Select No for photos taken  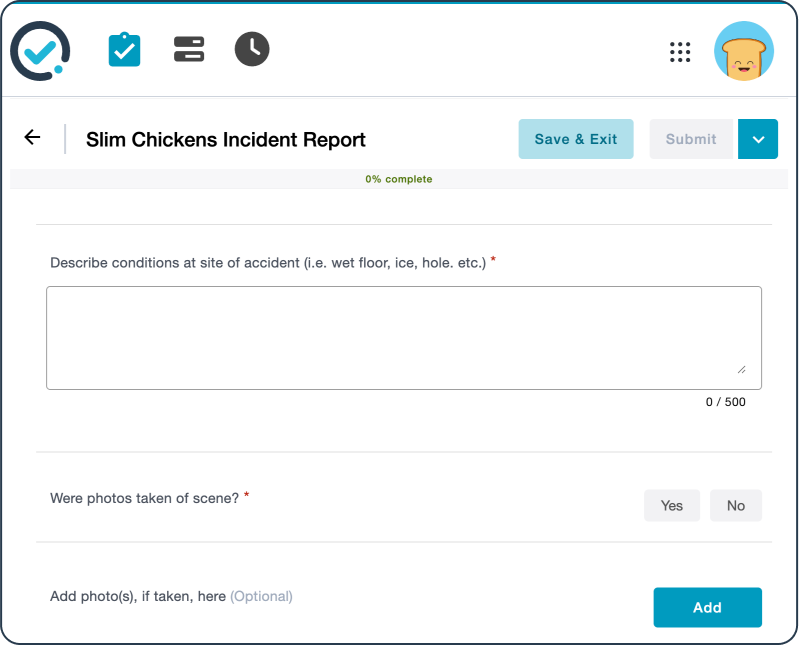[x=736, y=506]
